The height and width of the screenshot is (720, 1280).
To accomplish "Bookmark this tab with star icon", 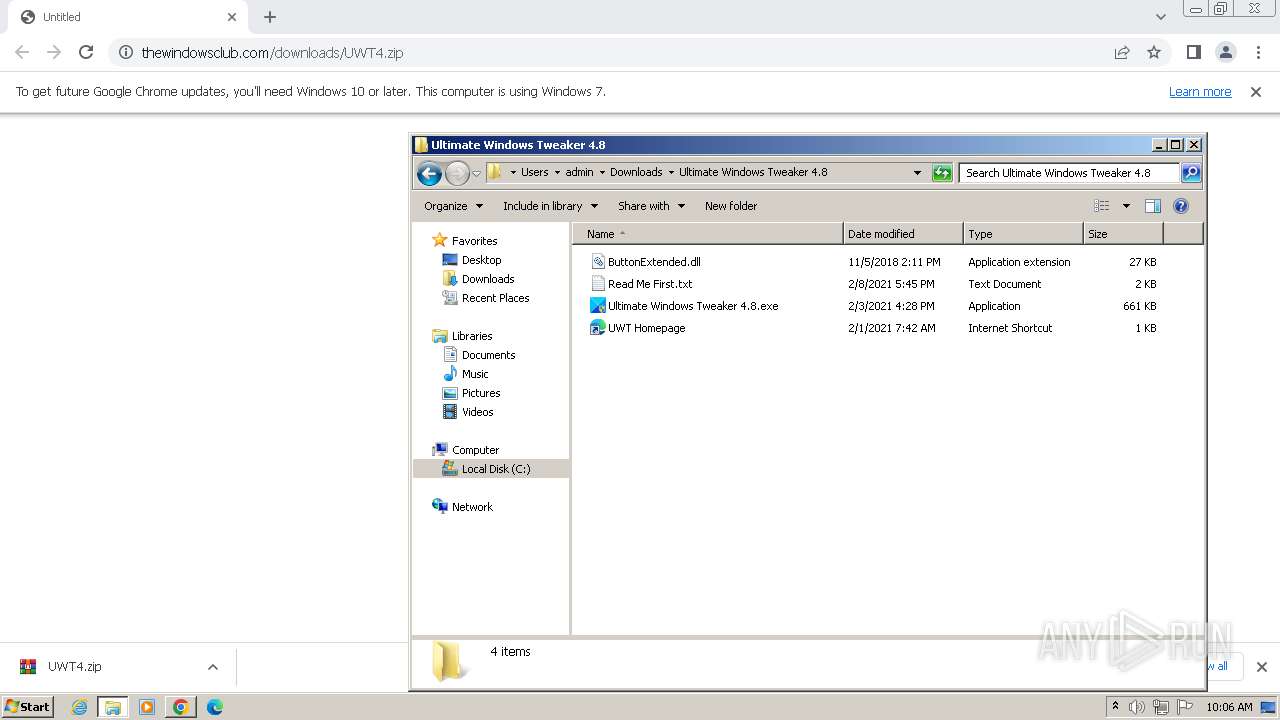I will pos(1154,52).
